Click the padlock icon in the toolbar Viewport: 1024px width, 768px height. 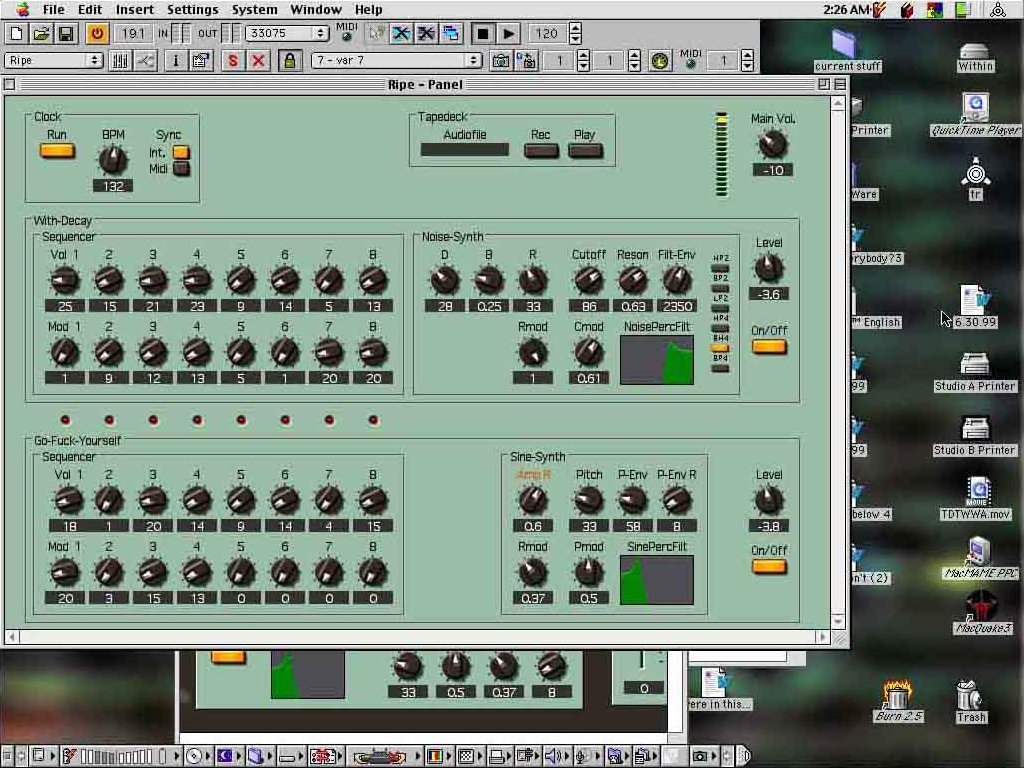coord(290,61)
